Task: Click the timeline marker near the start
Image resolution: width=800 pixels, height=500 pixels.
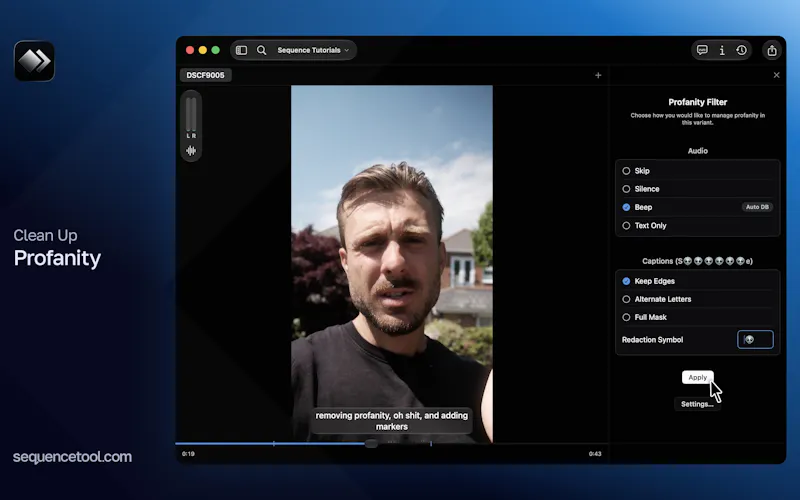Action: [274, 443]
